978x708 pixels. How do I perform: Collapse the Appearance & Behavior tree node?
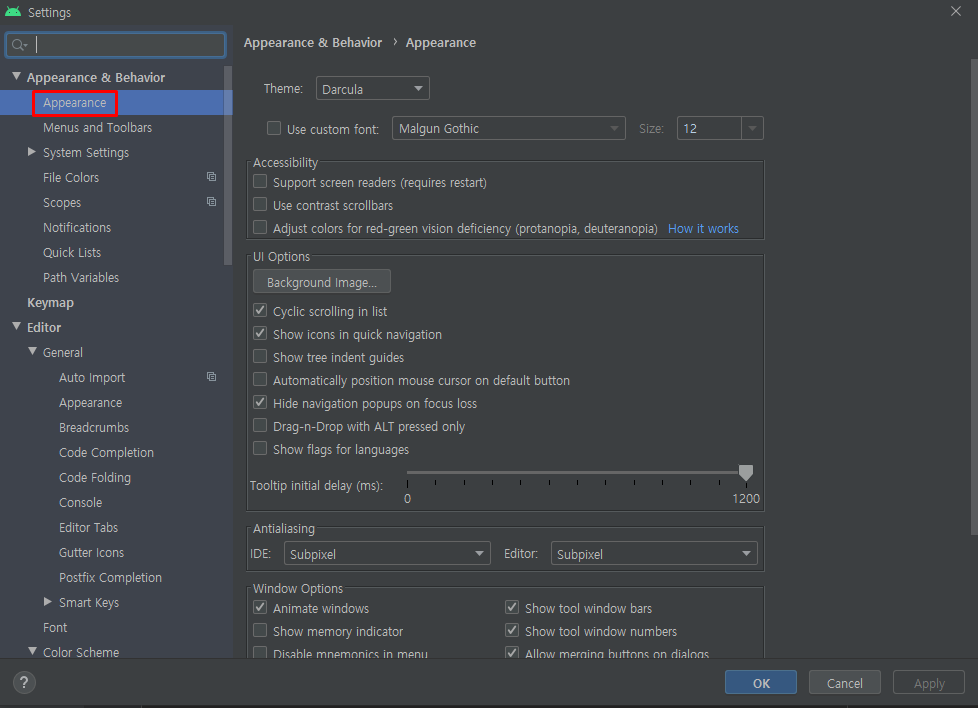(x=16, y=77)
